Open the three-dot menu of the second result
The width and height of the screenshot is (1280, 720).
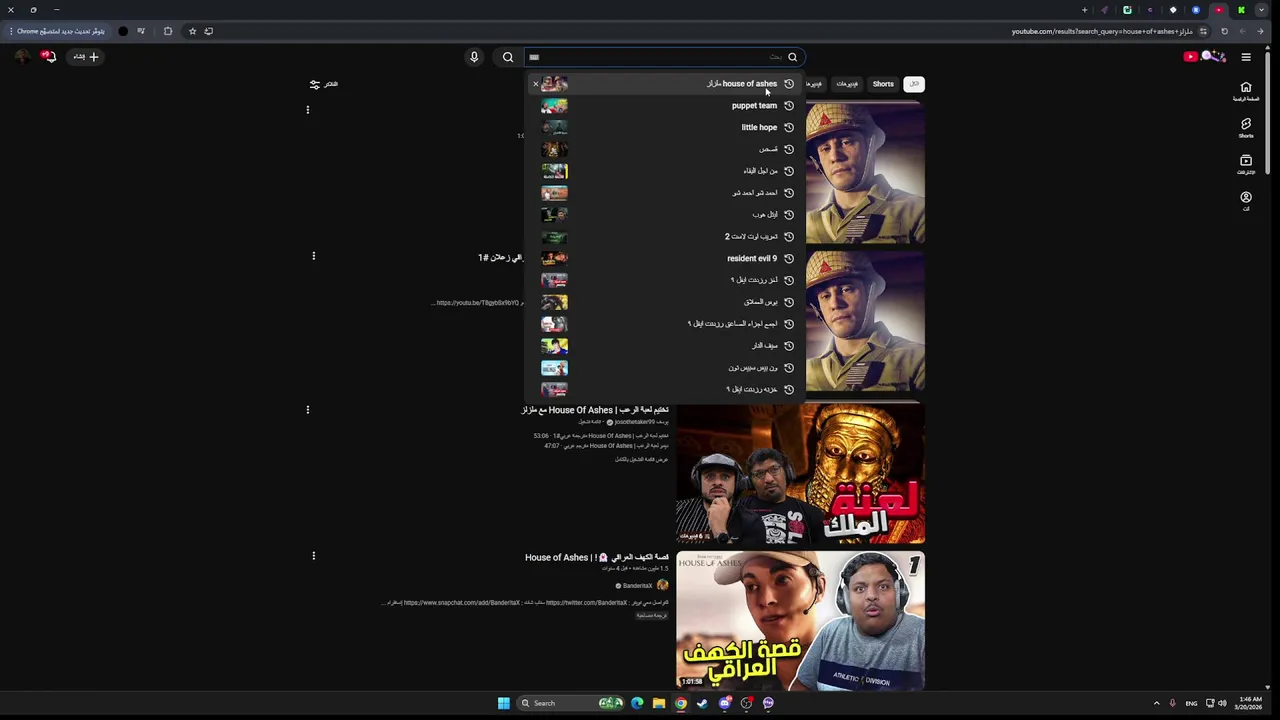click(x=314, y=257)
